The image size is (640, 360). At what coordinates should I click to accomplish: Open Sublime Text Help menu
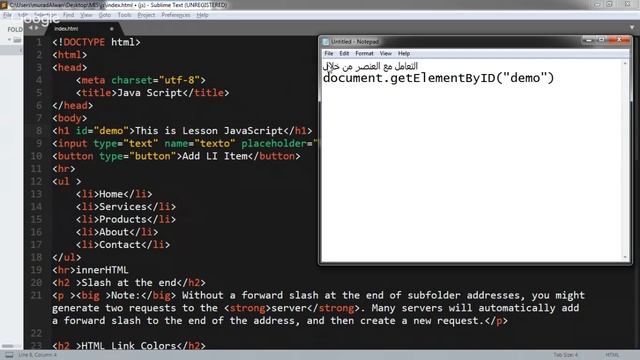click(x=202, y=15)
